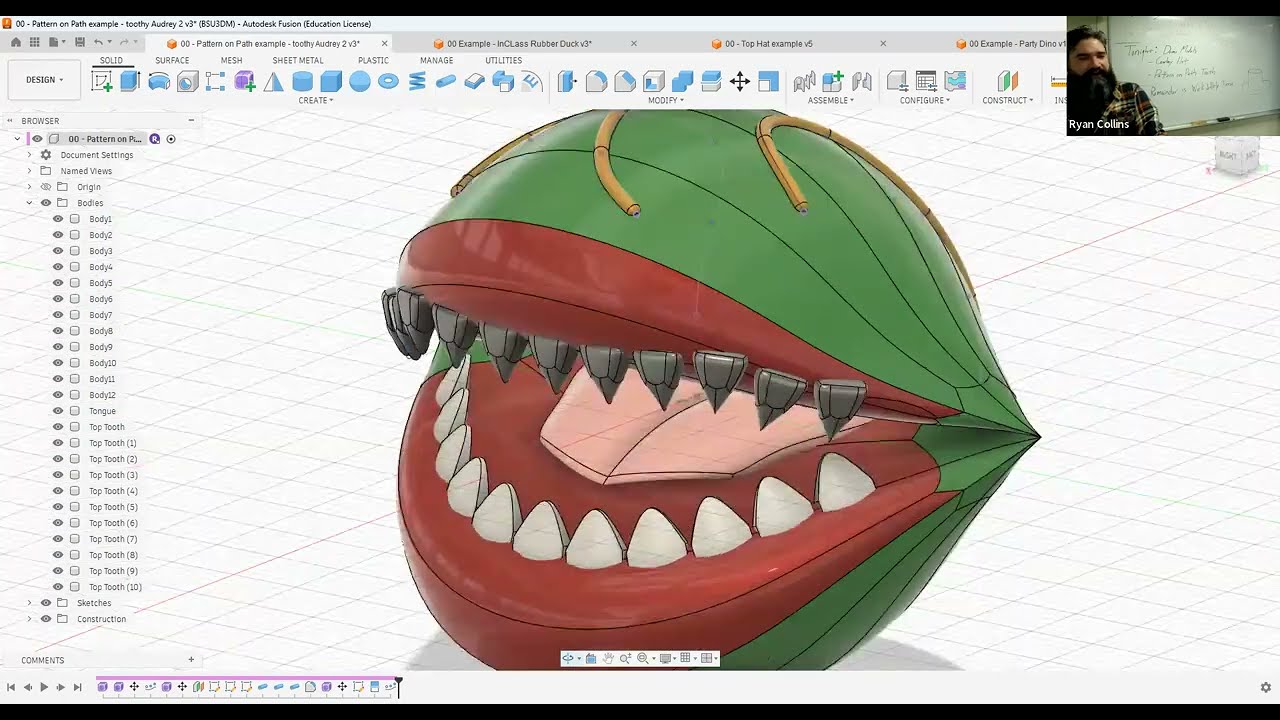Click the timeline end marker
Viewport: 1280px width, 720px height.
tap(398, 686)
